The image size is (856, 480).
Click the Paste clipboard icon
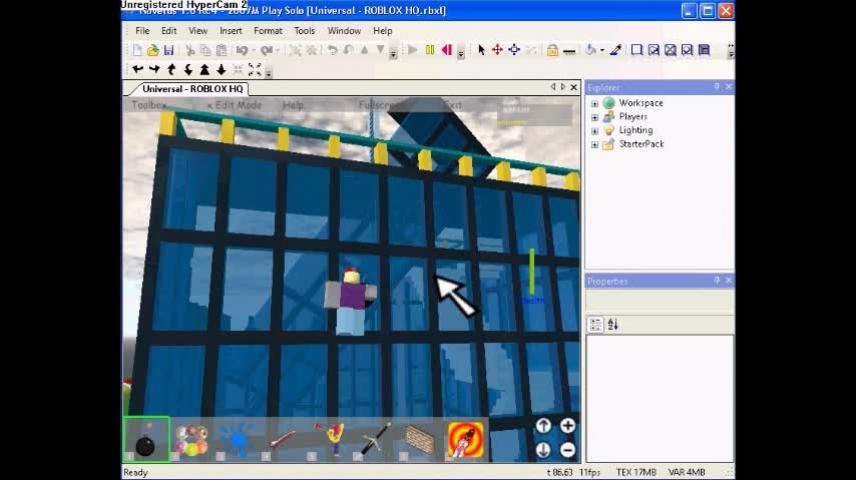(221, 50)
